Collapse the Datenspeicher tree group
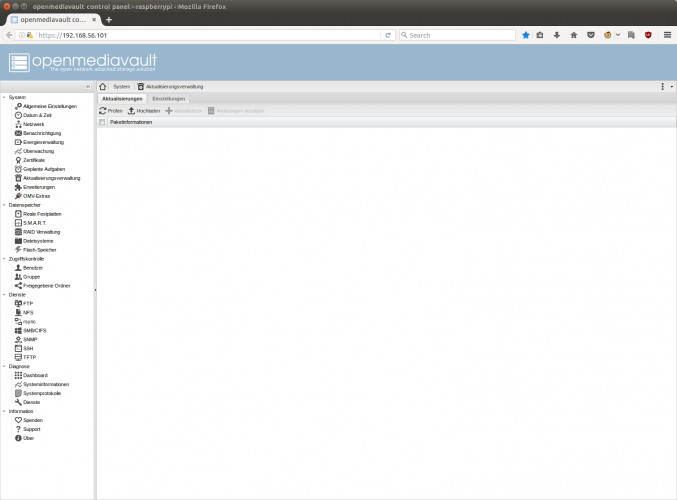Viewport: 677px width, 500px height. click(x=4, y=205)
